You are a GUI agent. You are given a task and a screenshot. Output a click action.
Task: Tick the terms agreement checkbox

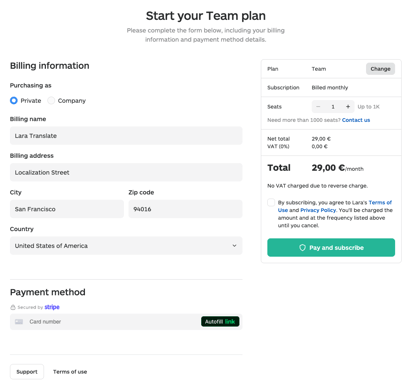271,202
